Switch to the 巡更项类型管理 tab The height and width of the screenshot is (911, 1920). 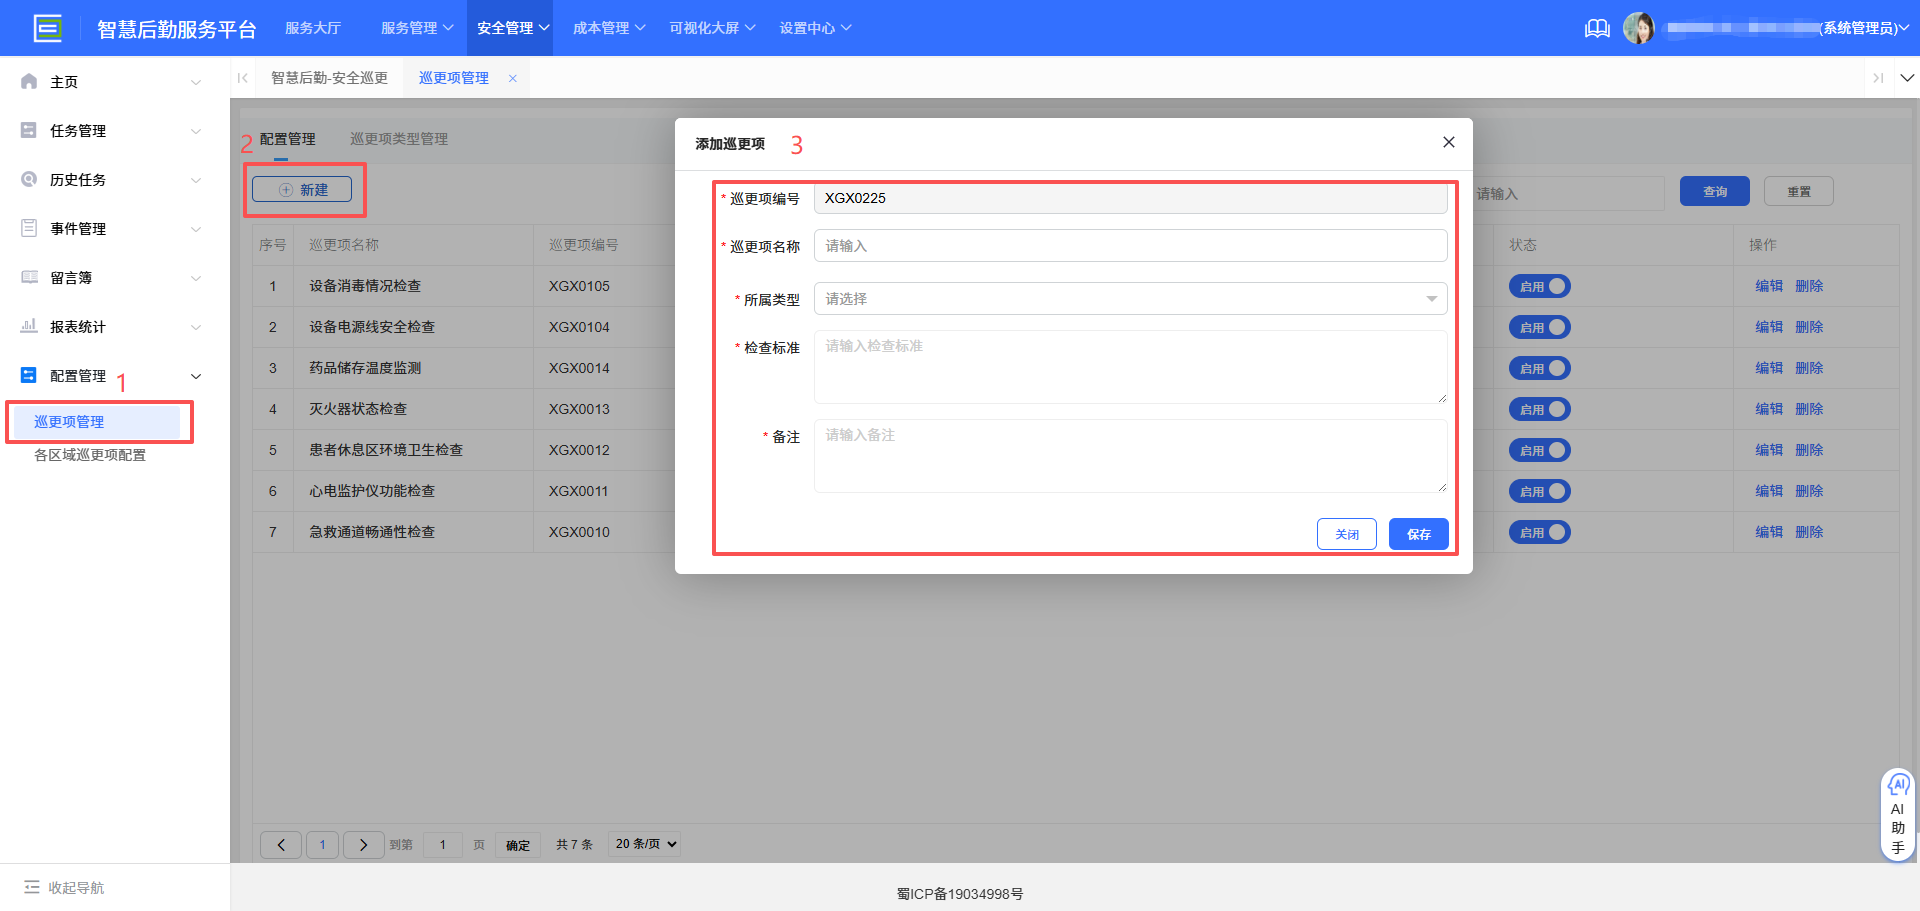[398, 139]
